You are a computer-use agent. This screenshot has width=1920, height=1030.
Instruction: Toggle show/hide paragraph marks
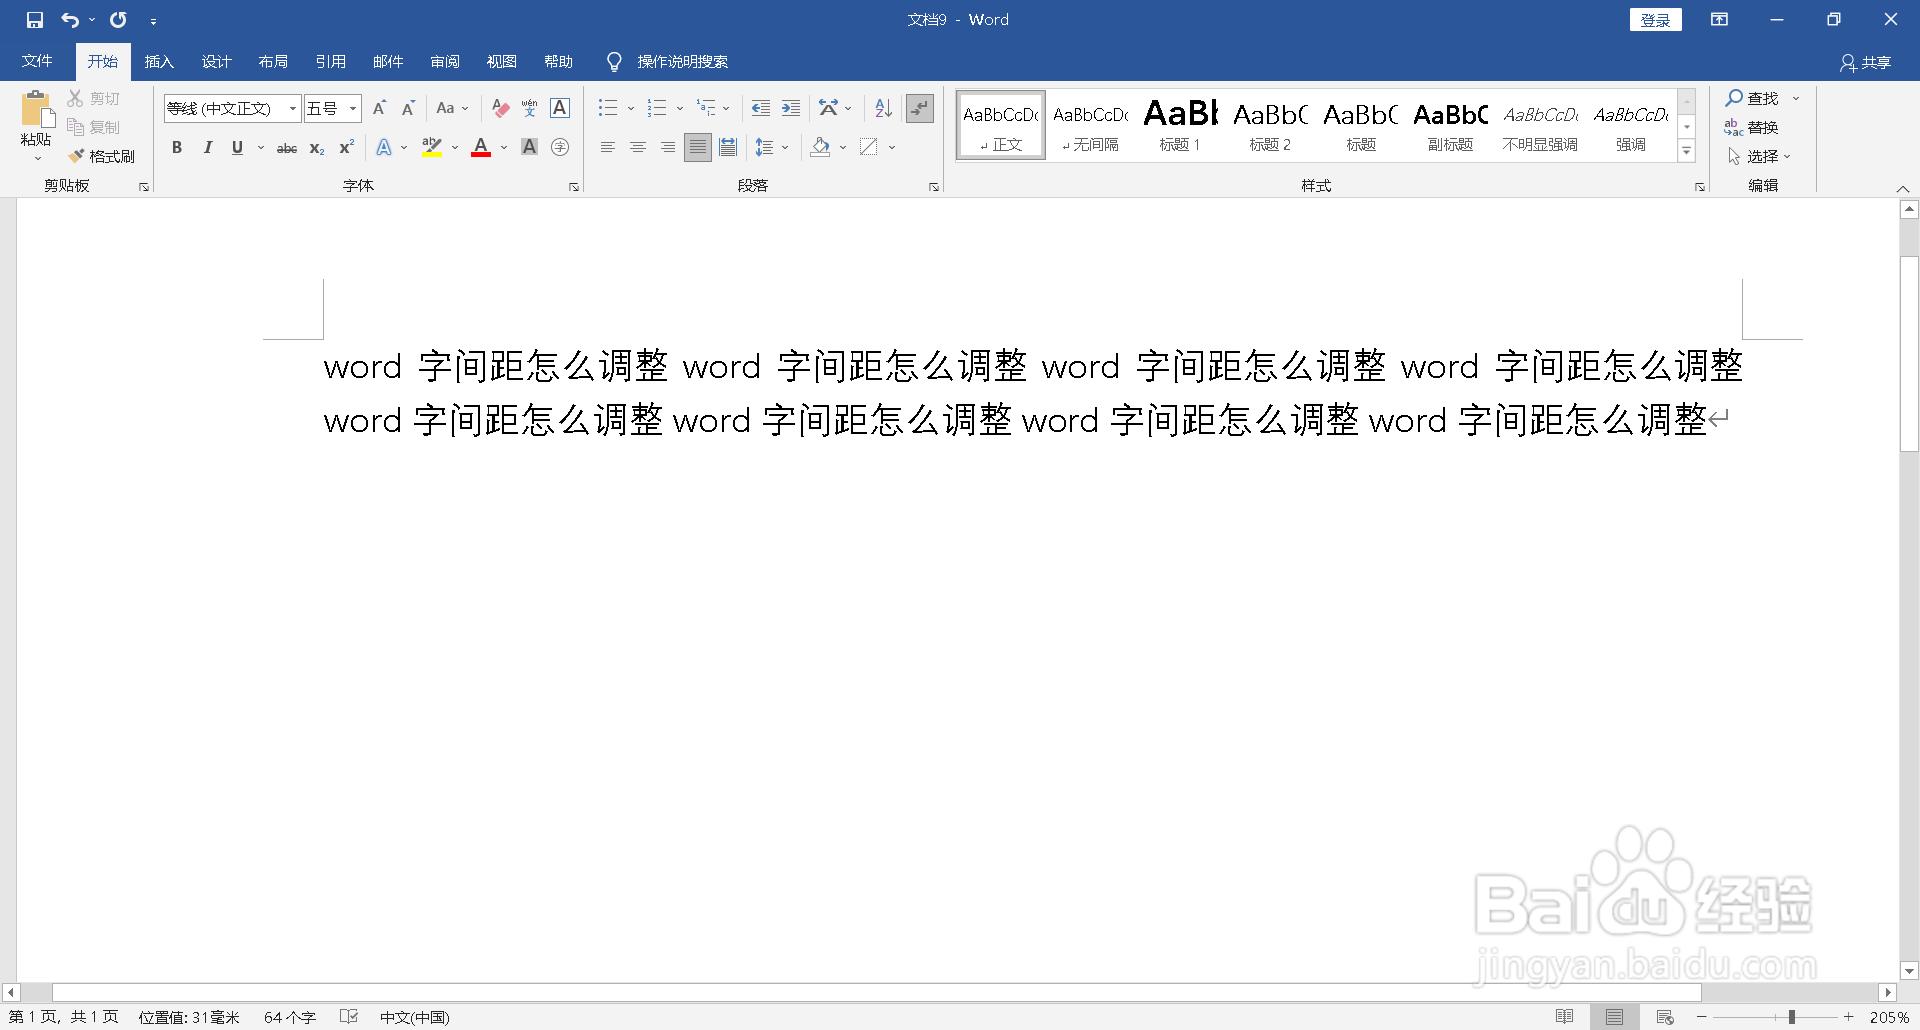pos(919,108)
